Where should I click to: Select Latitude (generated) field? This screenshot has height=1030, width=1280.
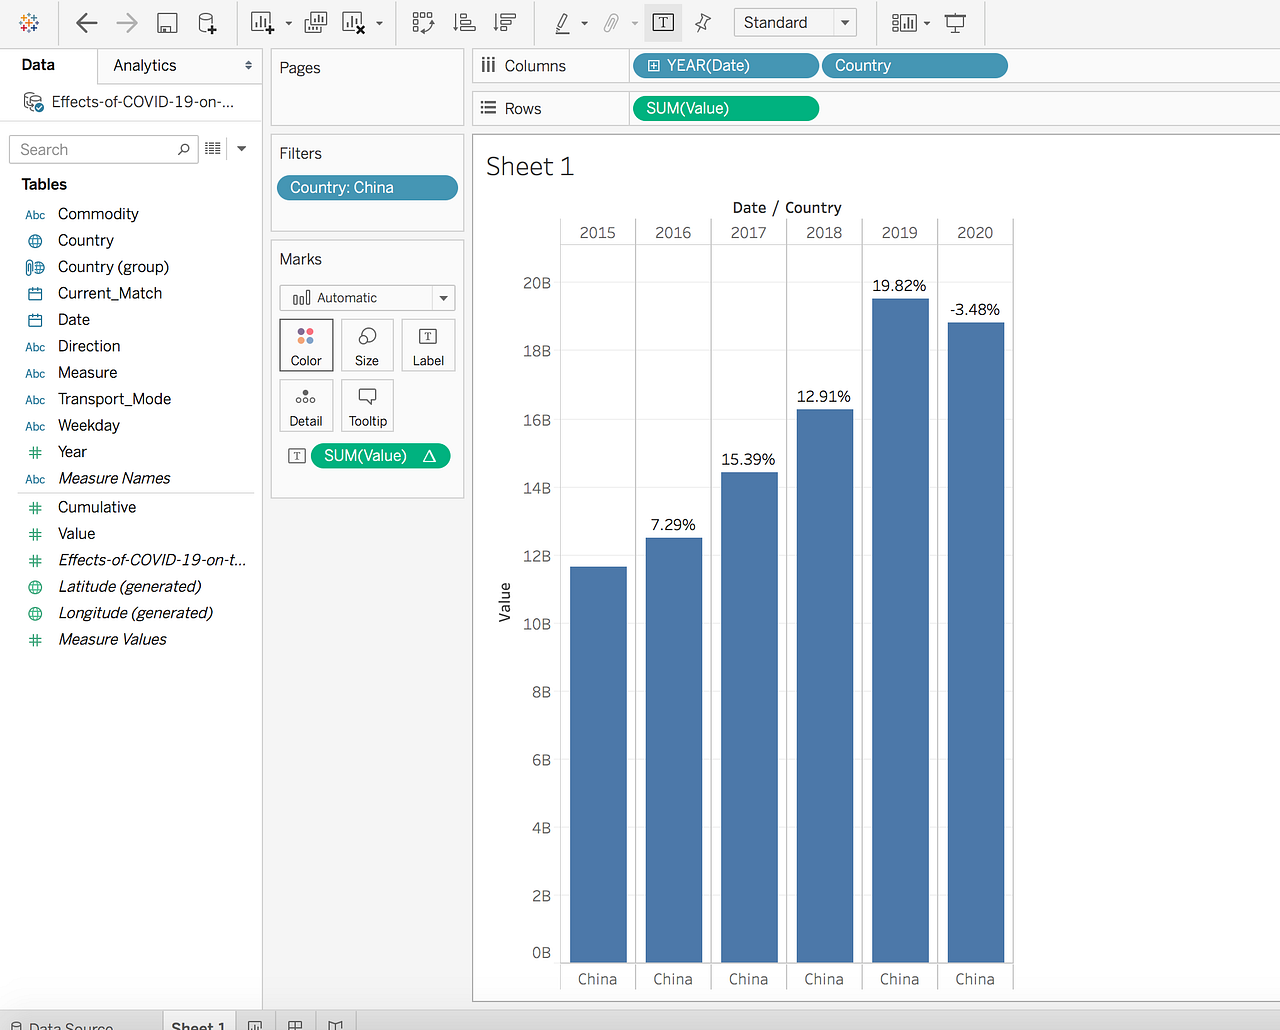[130, 587]
